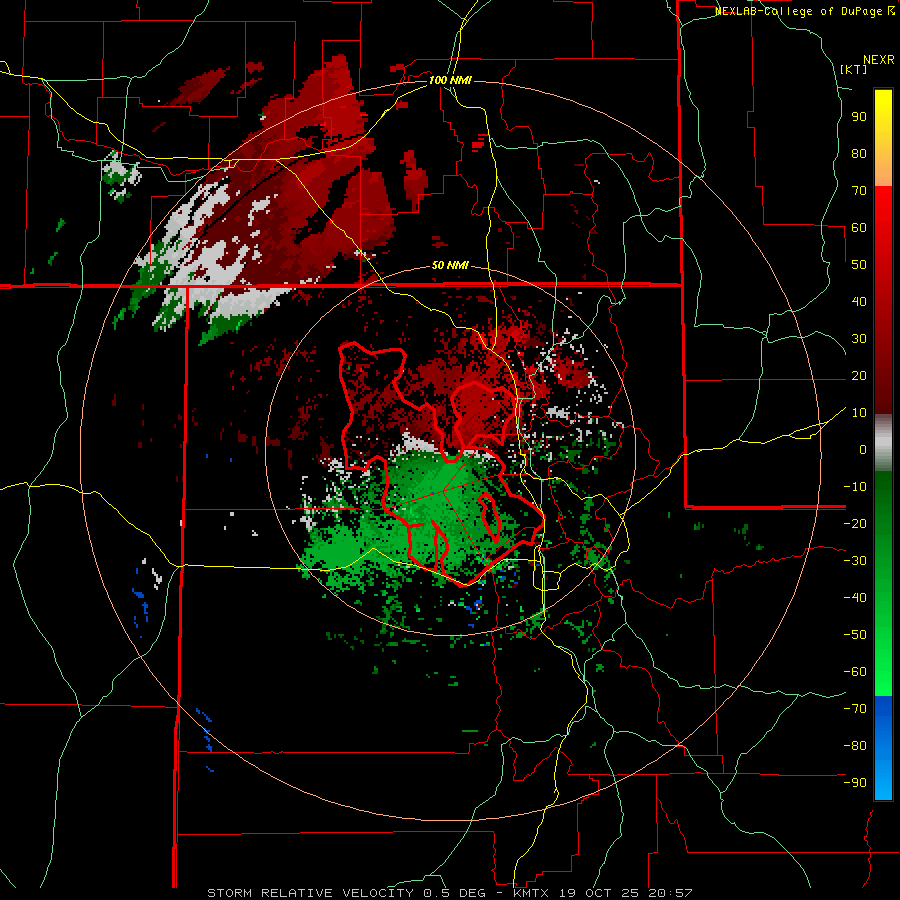Click the -50 value on the velocity scale
The height and width of the screenshot is (900, 900).
(x=855, y=635)
